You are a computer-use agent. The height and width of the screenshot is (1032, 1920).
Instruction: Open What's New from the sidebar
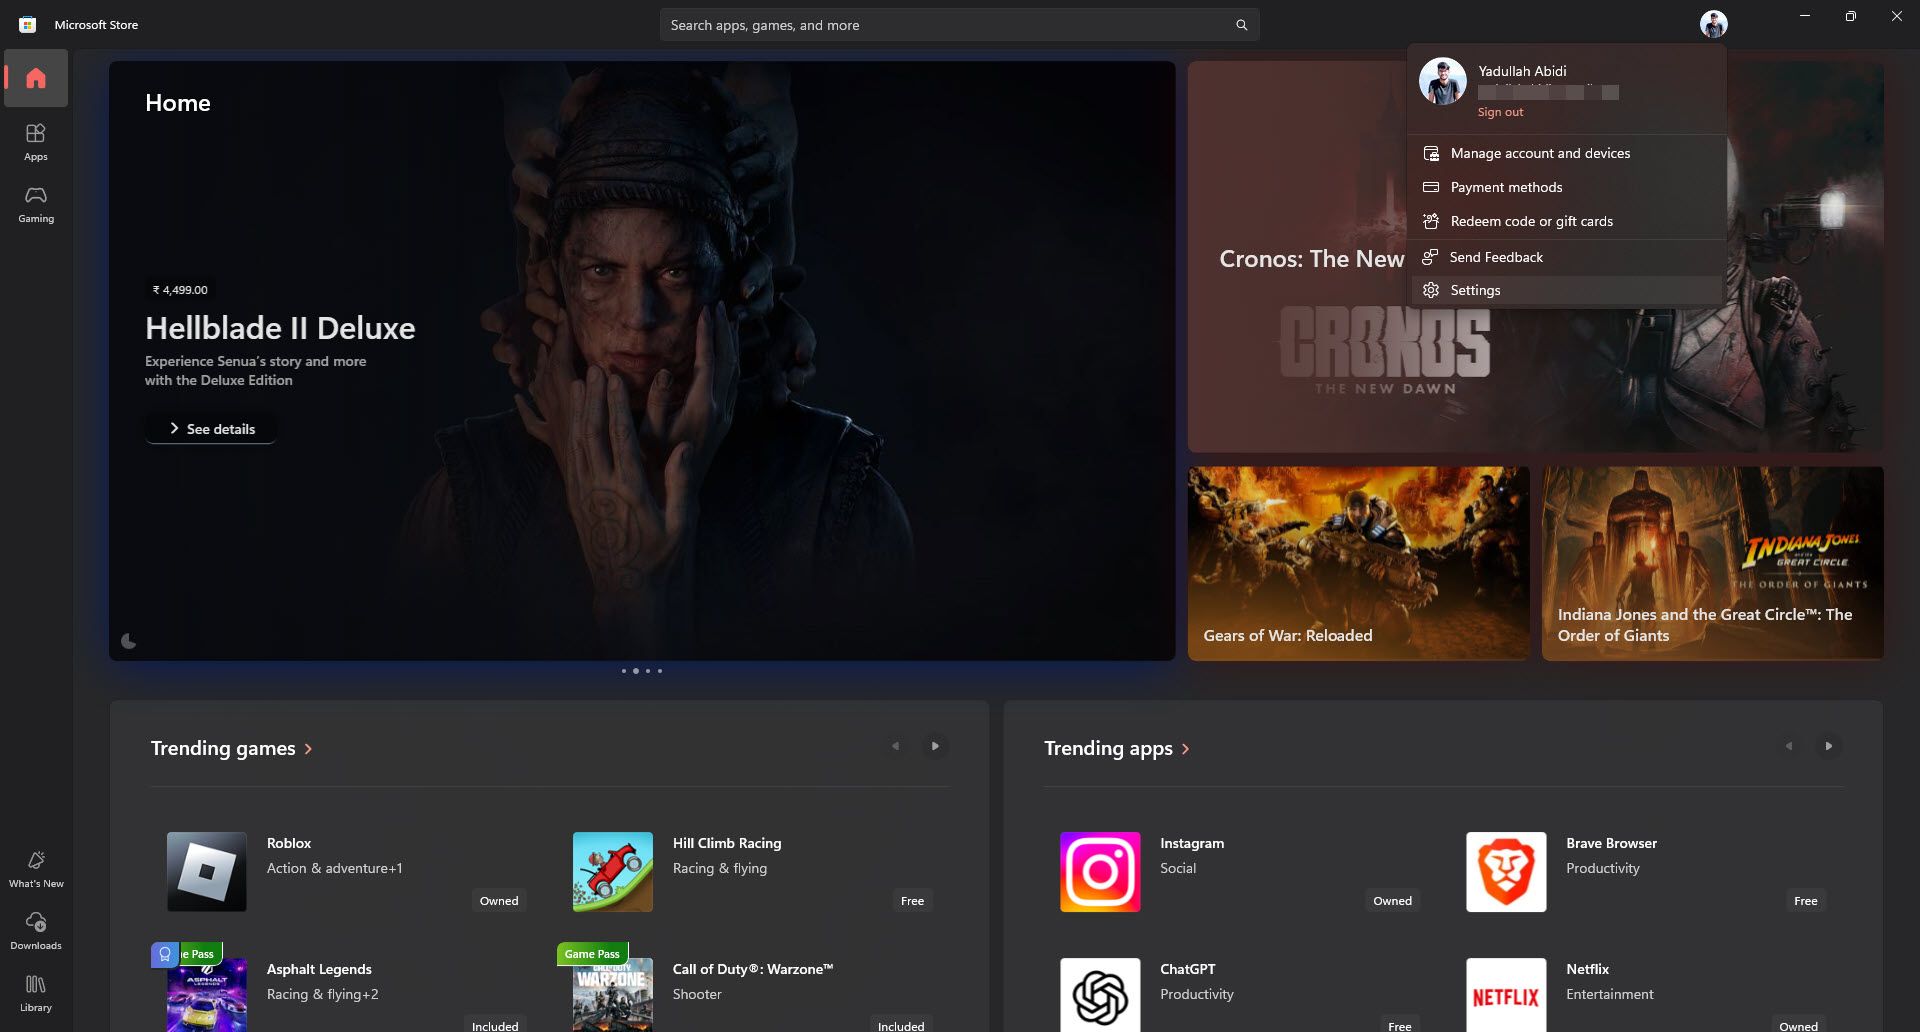pyautogui.click(x=35, y=866)
